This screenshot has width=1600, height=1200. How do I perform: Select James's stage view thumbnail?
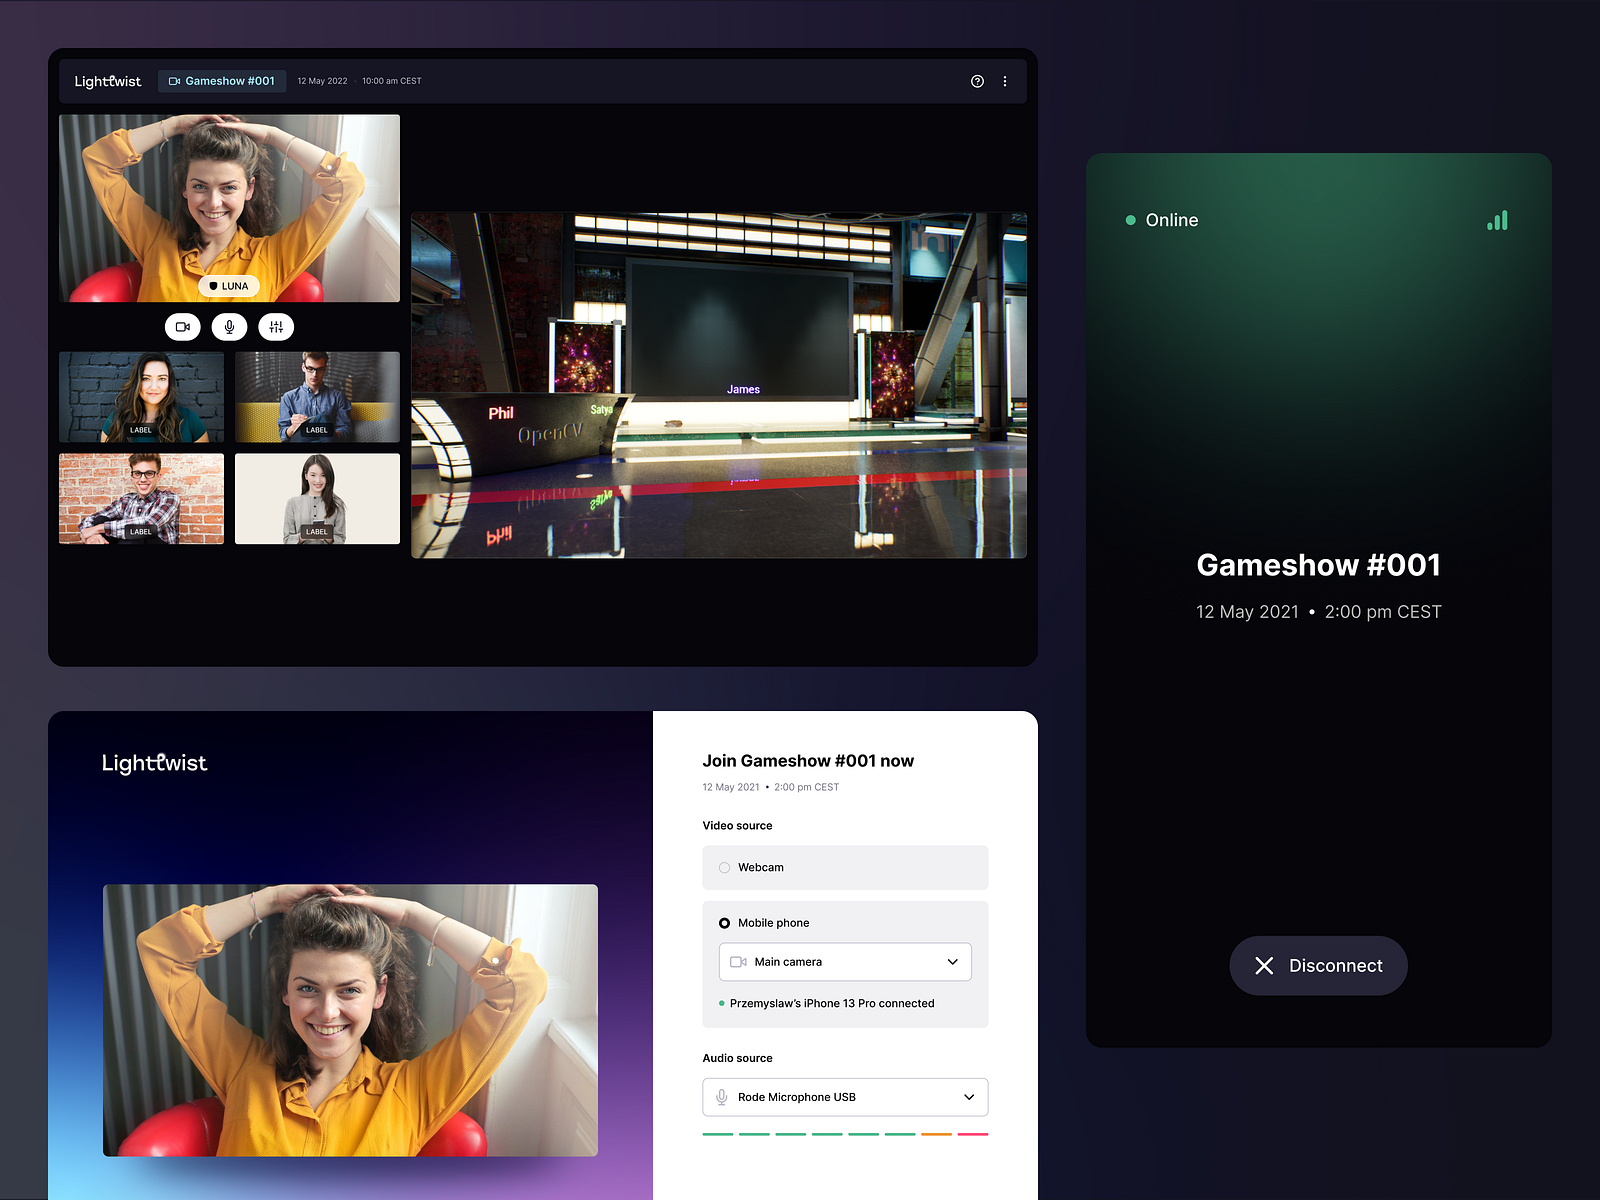(x=719, y=385)
